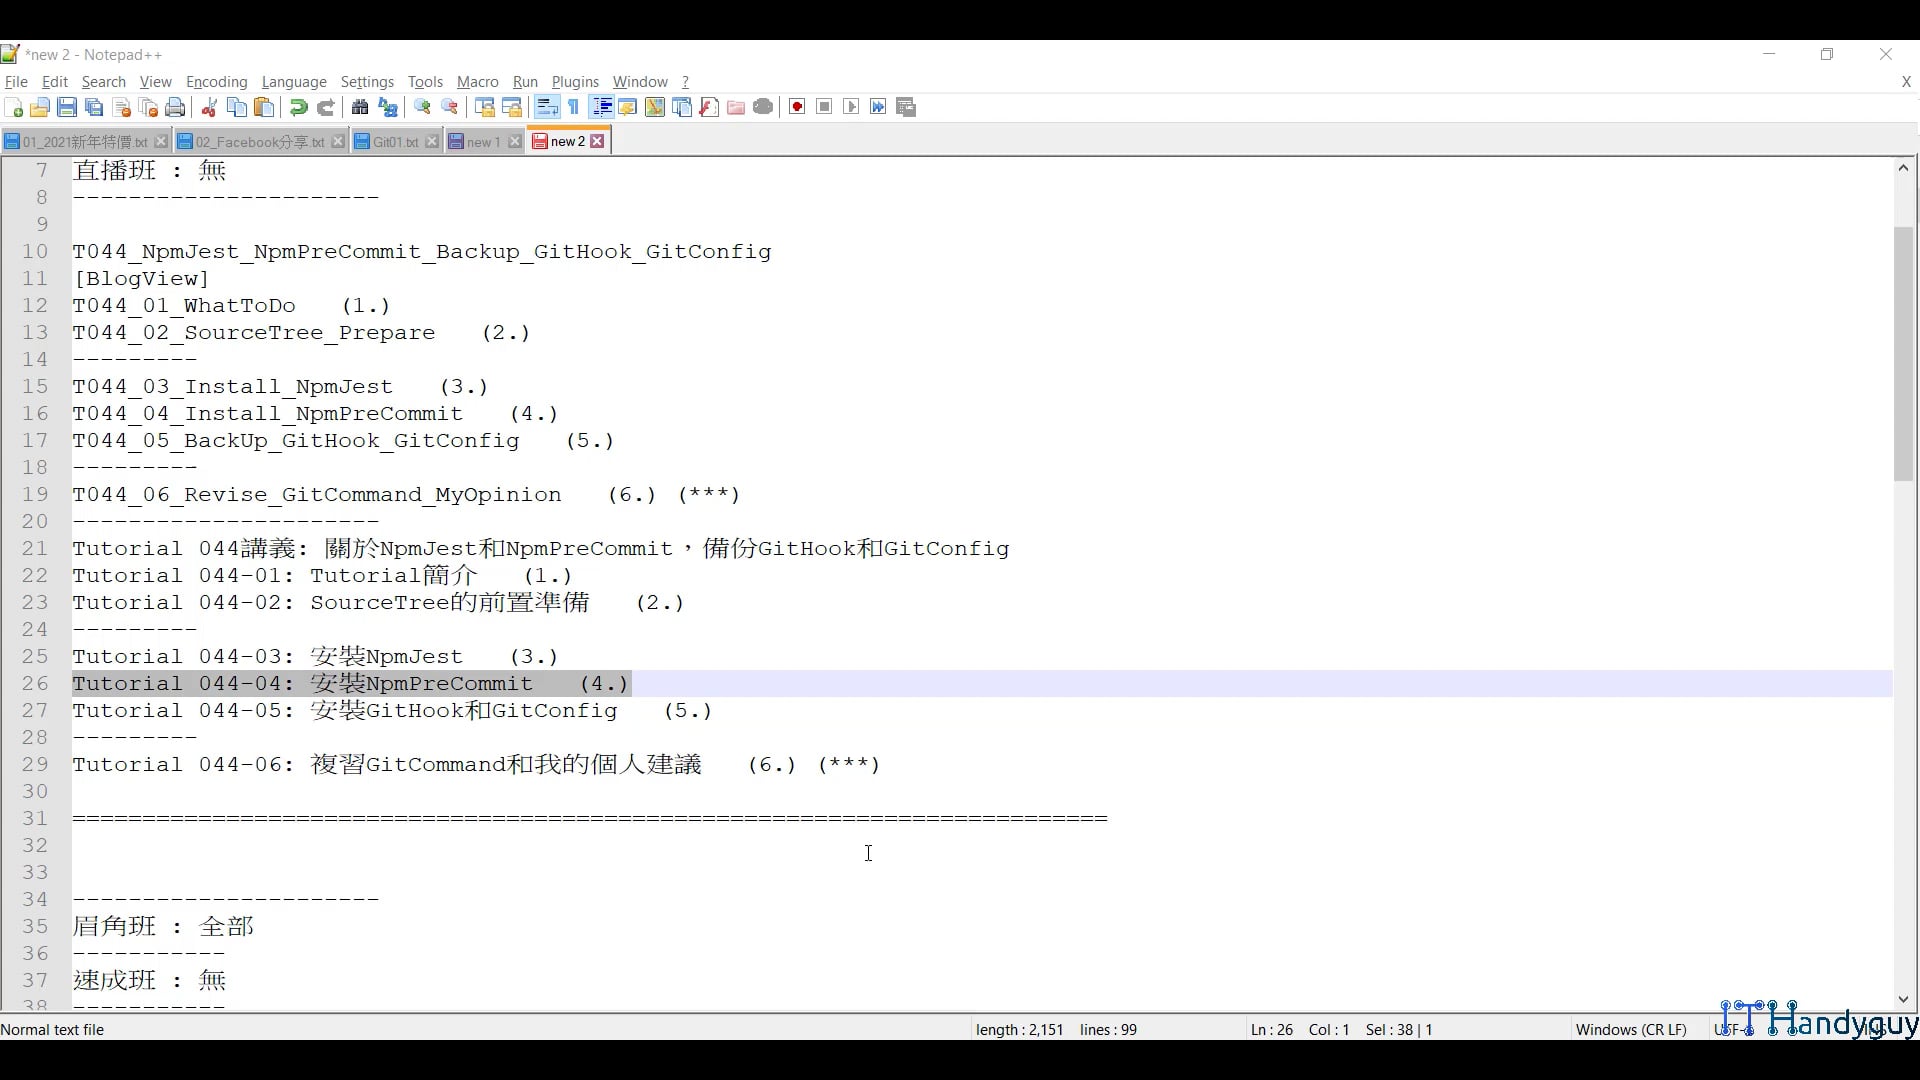This screenshot has width=1920, height=1080.
Task: Click the Windows (CR LF) status item
Action: point(1631,1029)
